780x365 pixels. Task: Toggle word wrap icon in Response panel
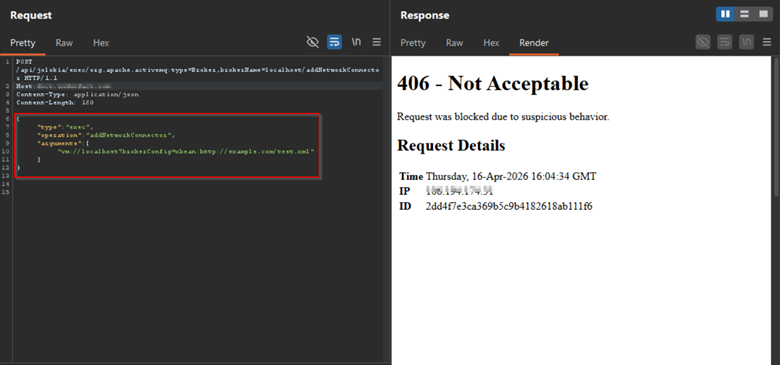tap(724, 42)
